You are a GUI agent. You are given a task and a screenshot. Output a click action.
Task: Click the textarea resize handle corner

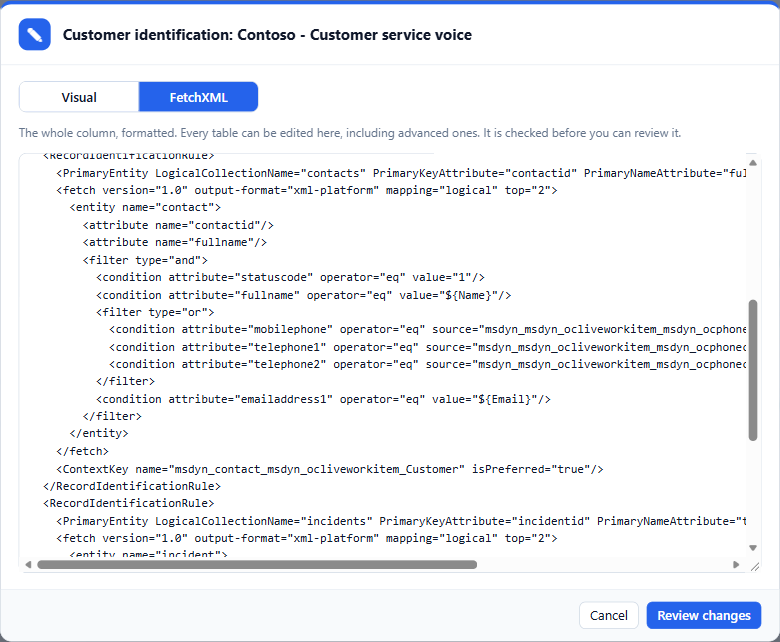[755, 566]
